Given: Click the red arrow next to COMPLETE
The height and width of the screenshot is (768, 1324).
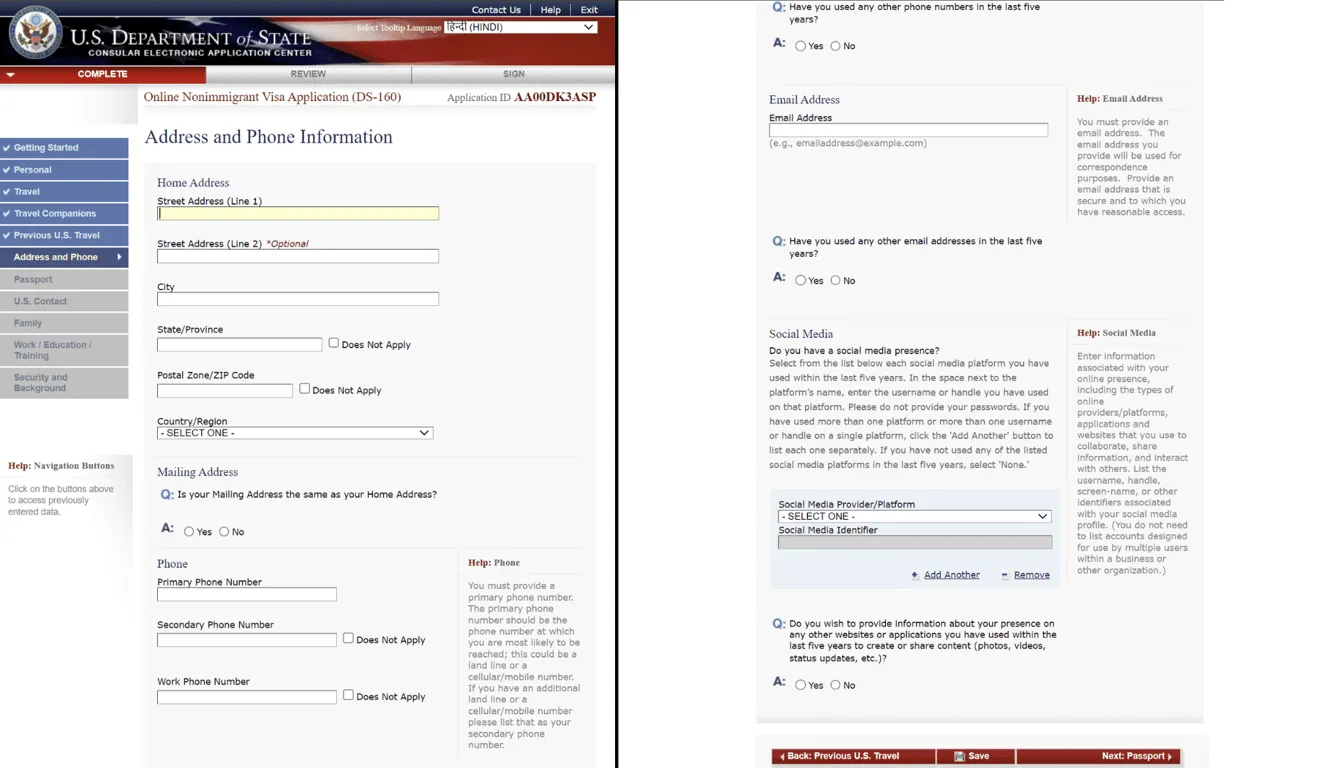Looking at the screenshot, I should tap(10, 75).
